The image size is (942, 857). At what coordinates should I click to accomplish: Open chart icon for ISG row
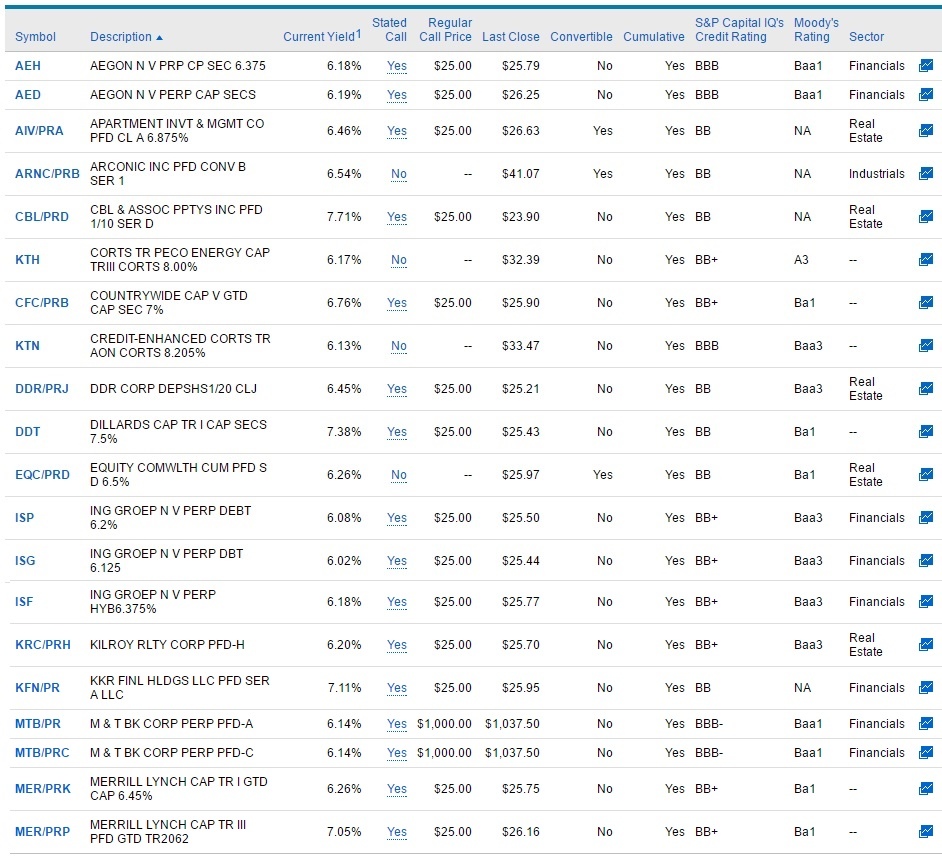tap(926, 560)
